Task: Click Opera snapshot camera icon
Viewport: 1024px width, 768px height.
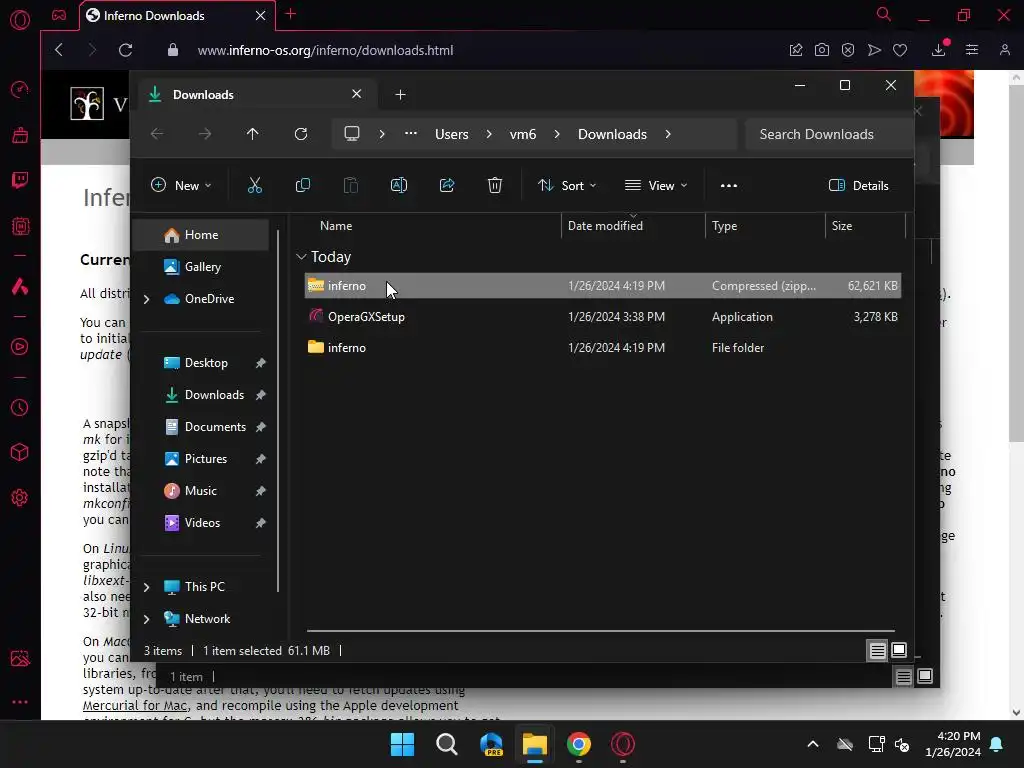Action: [822, 50]
